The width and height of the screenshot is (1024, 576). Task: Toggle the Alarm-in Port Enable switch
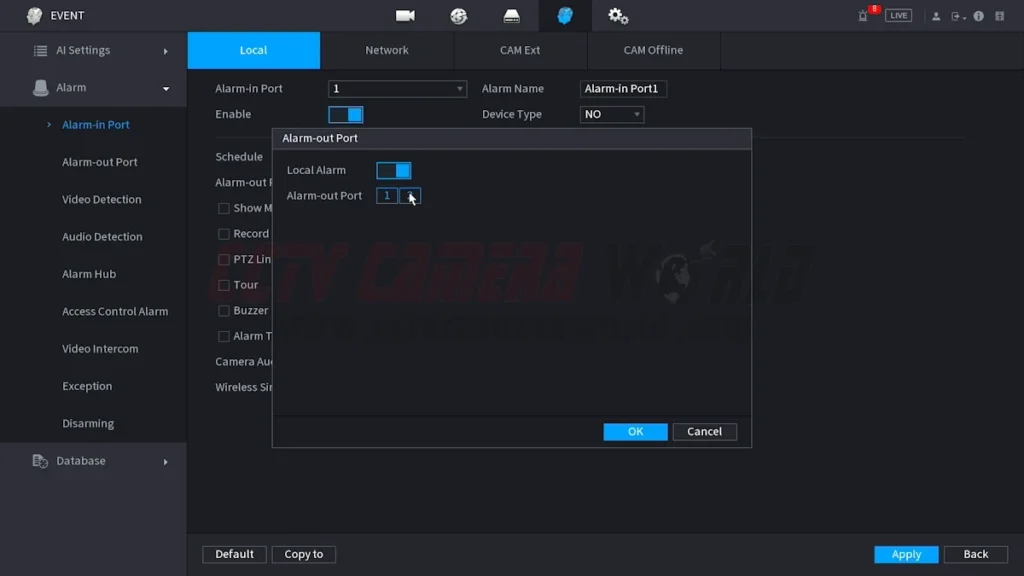click(x=345, y=115)
